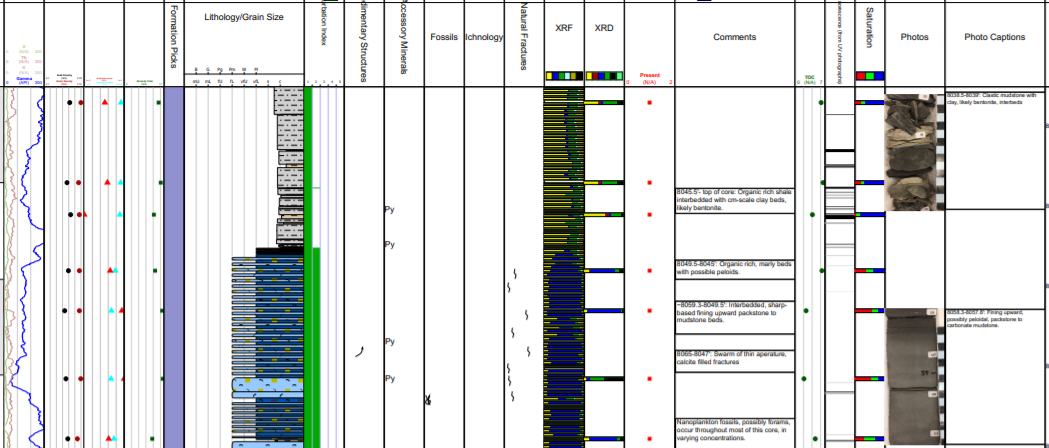
Task: Select the Comments column header
Action: point(734,37)
